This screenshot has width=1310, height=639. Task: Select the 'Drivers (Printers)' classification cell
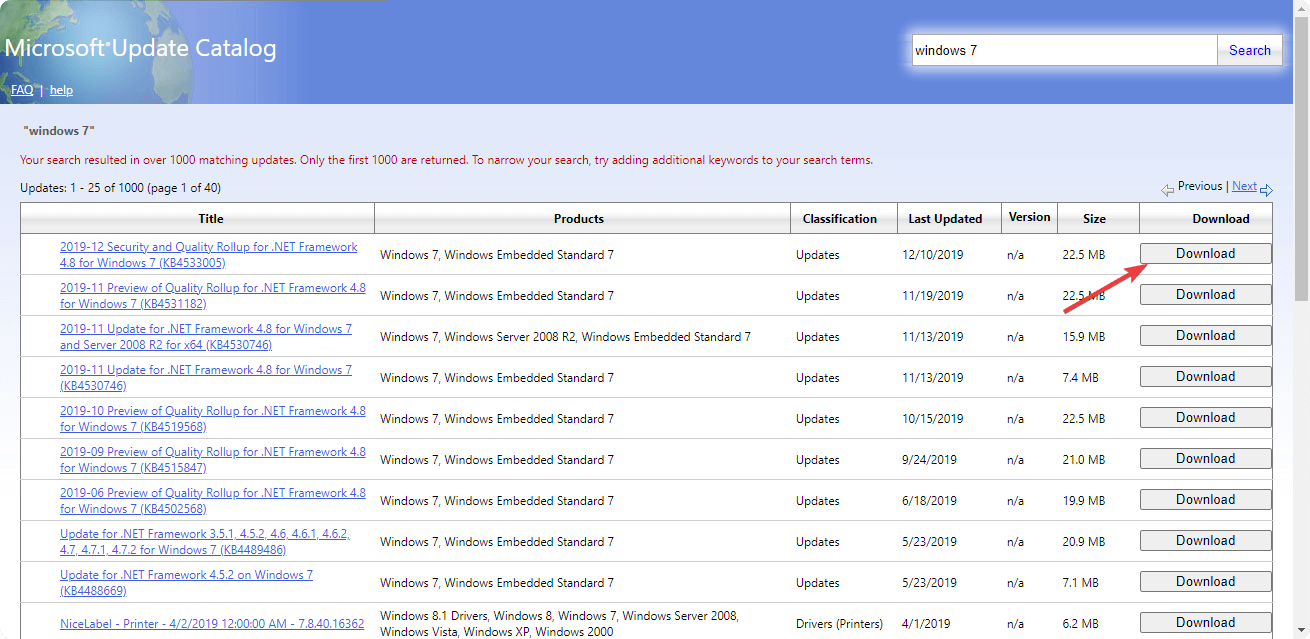click(839, 624)
